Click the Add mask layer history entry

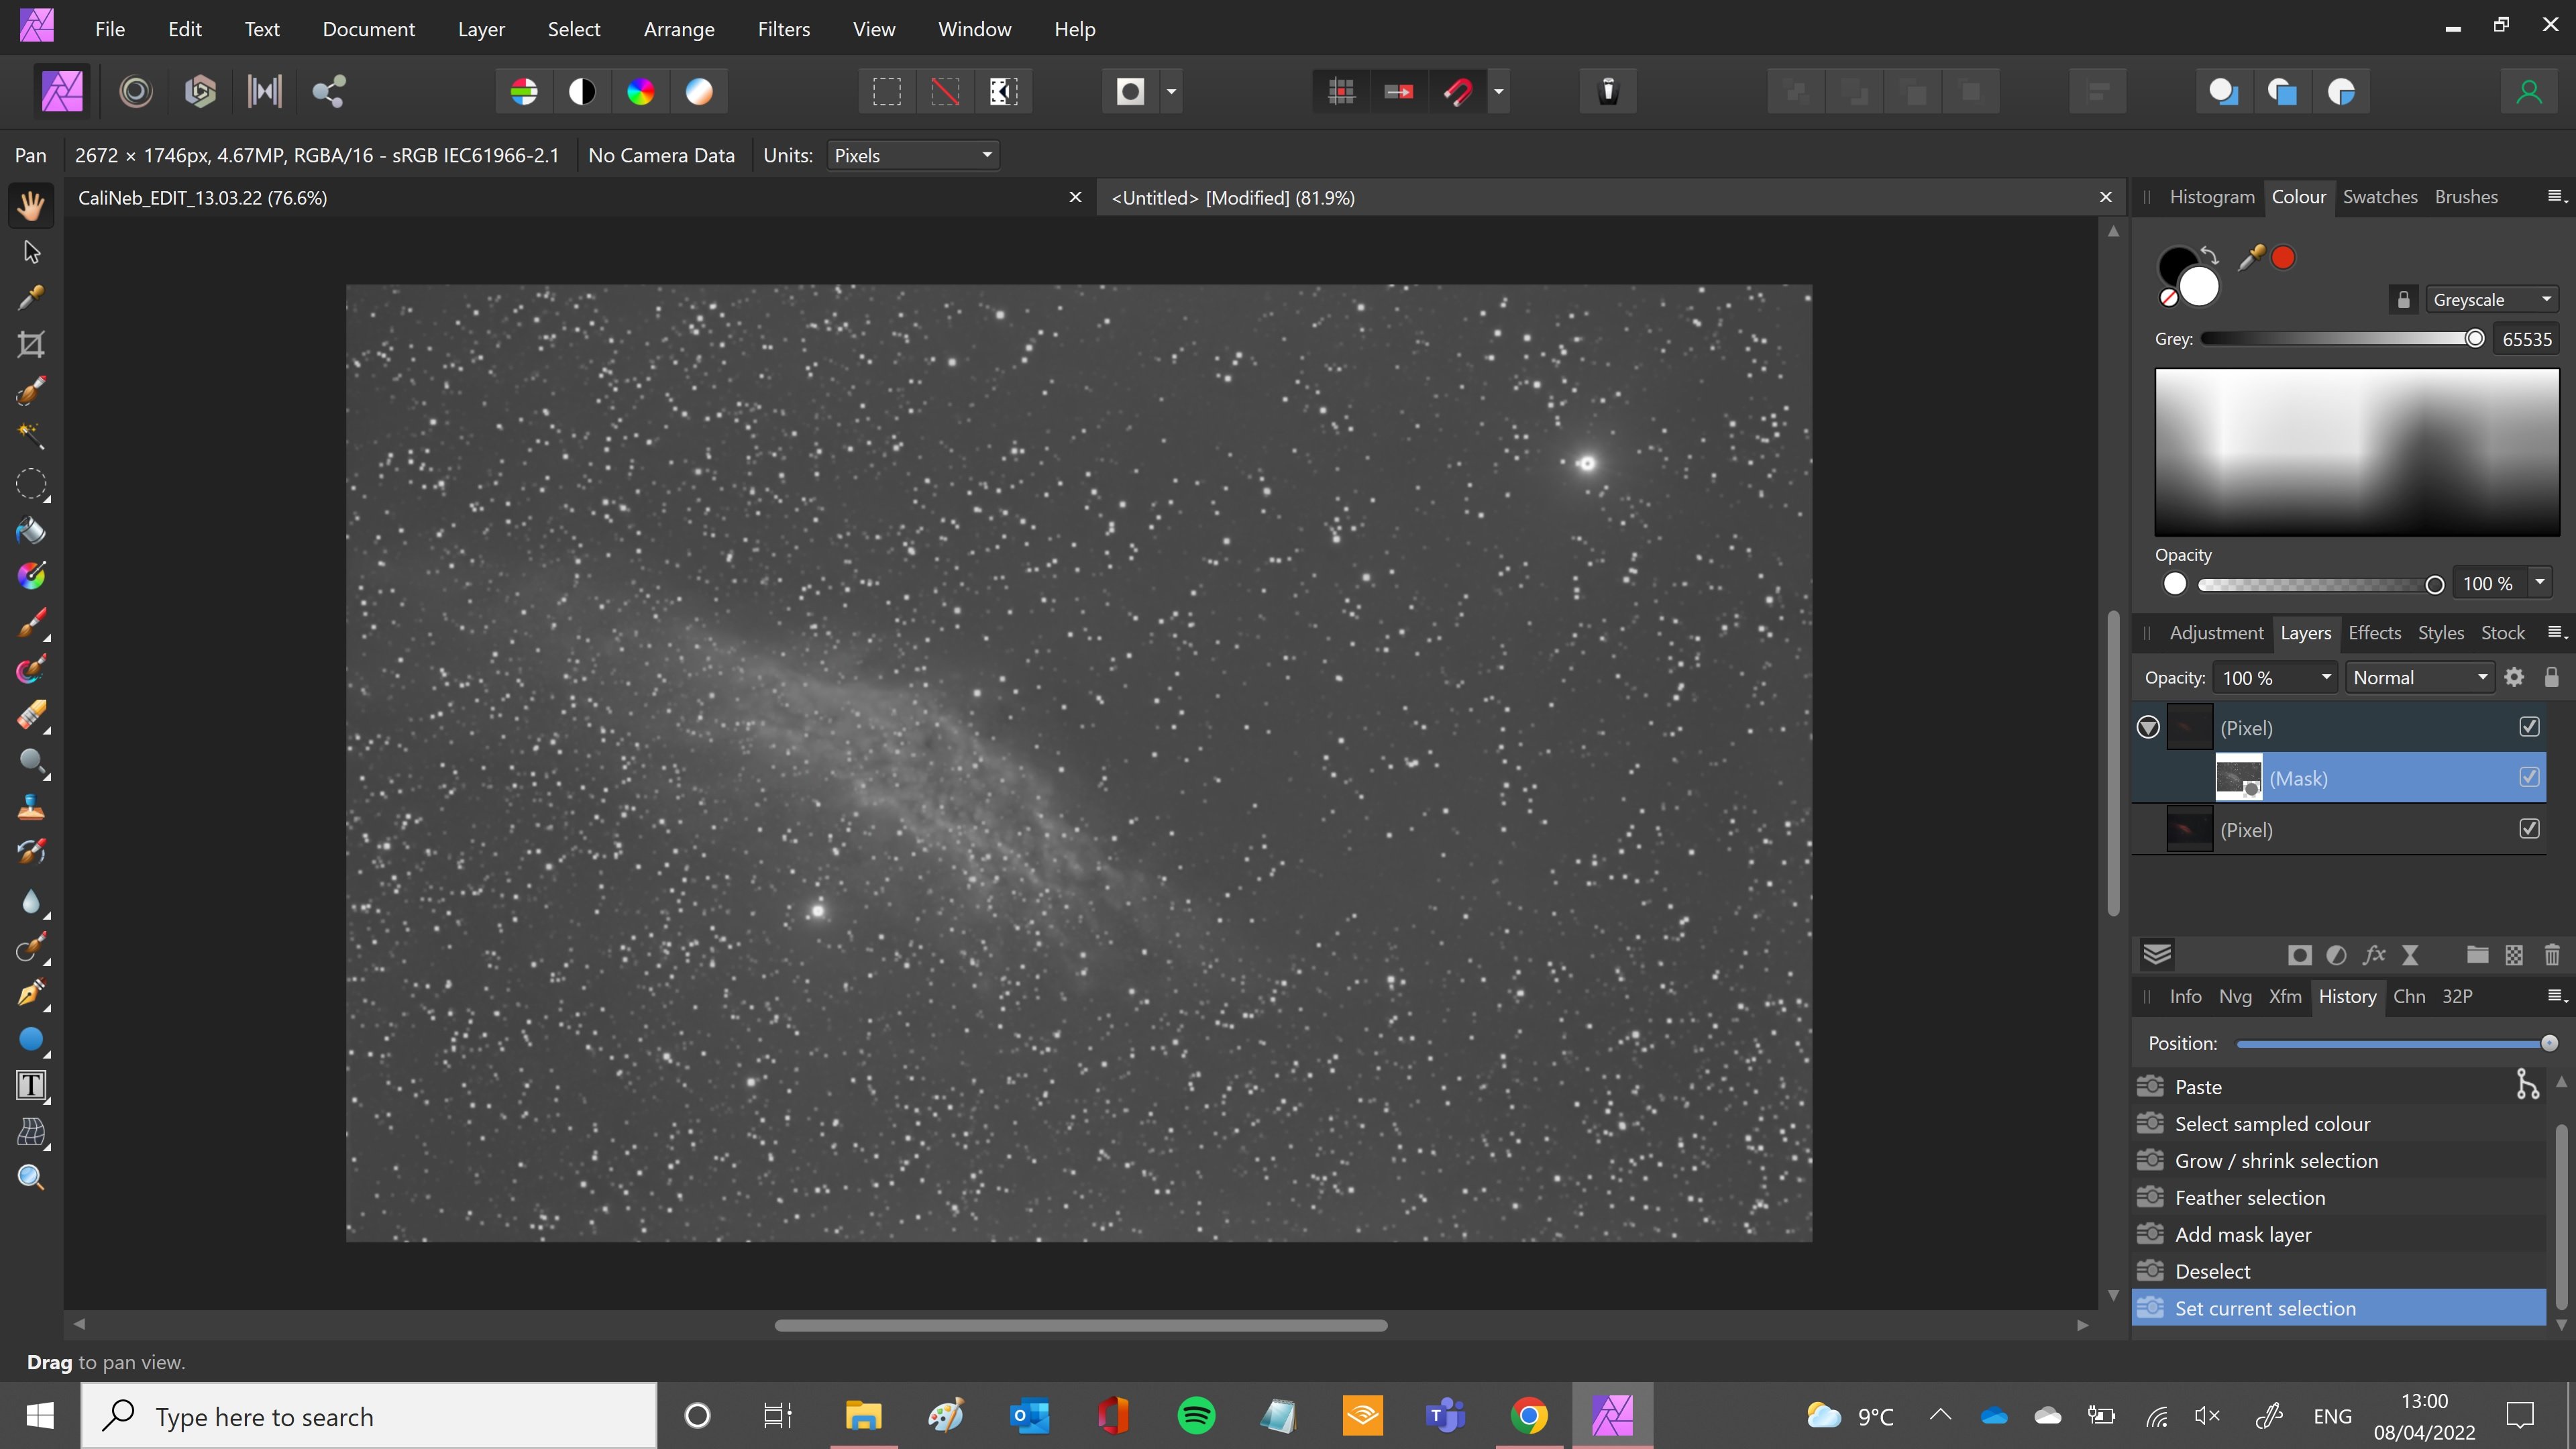(x=2242, y=1234)
